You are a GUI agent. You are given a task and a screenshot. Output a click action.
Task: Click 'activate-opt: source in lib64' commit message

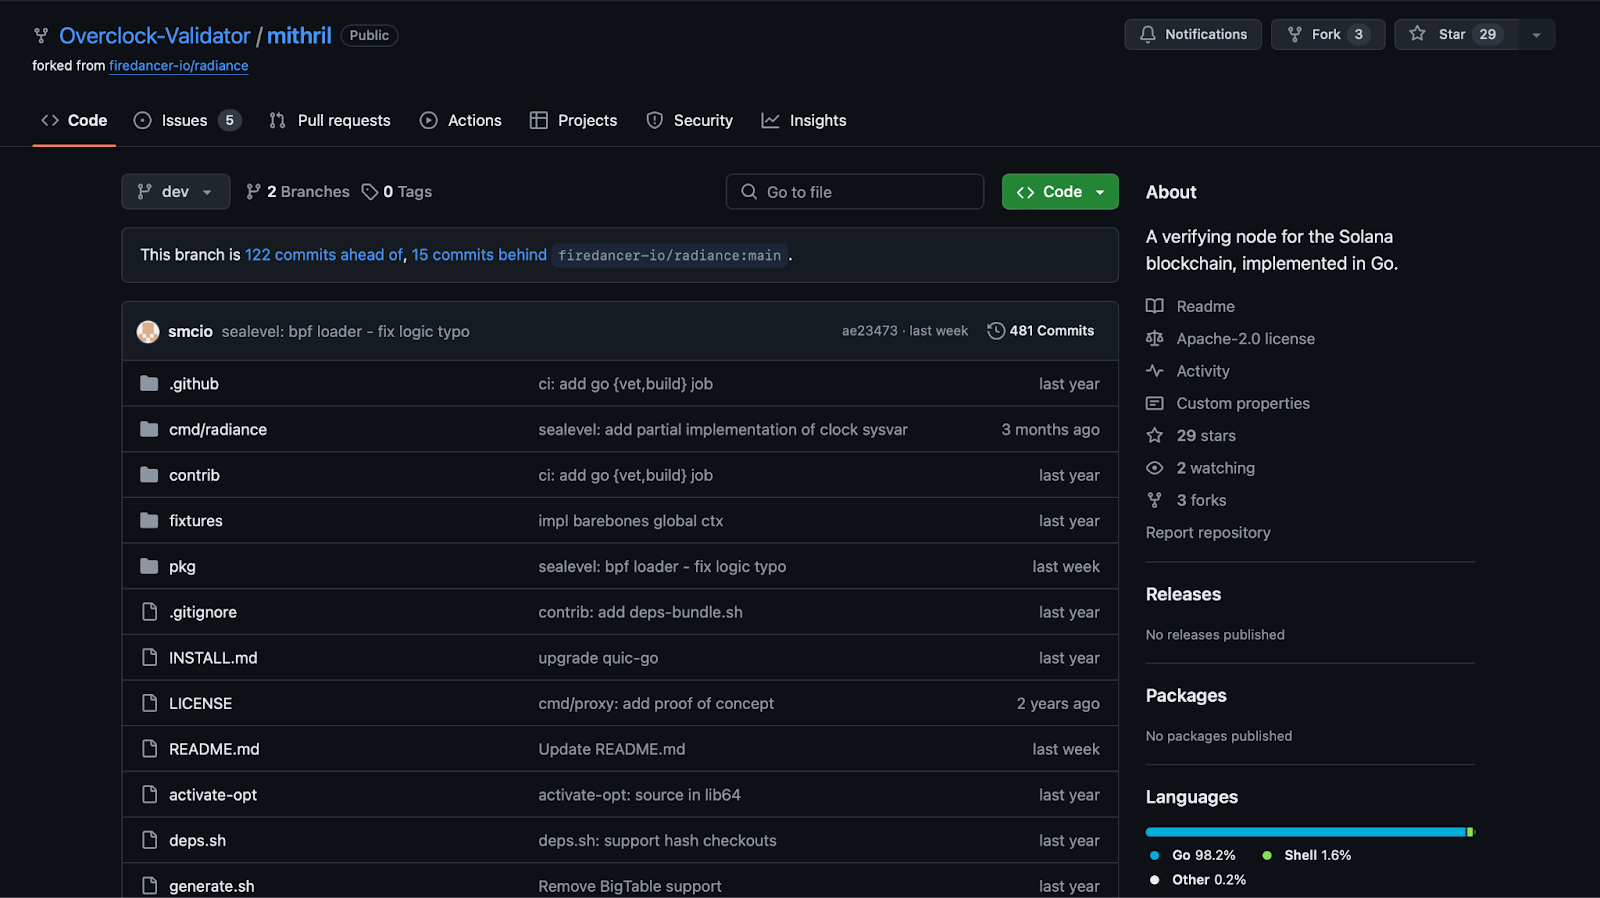[639, 795]
